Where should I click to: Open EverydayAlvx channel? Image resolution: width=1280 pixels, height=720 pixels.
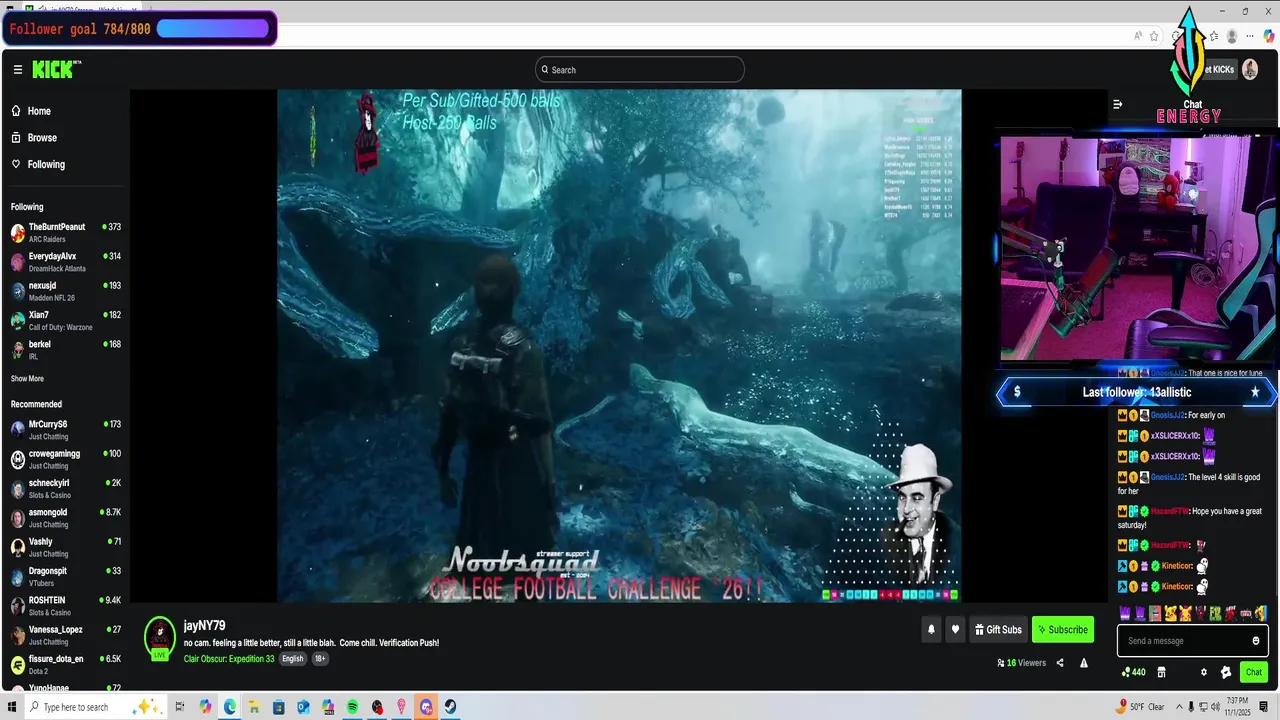click(65, 262)
